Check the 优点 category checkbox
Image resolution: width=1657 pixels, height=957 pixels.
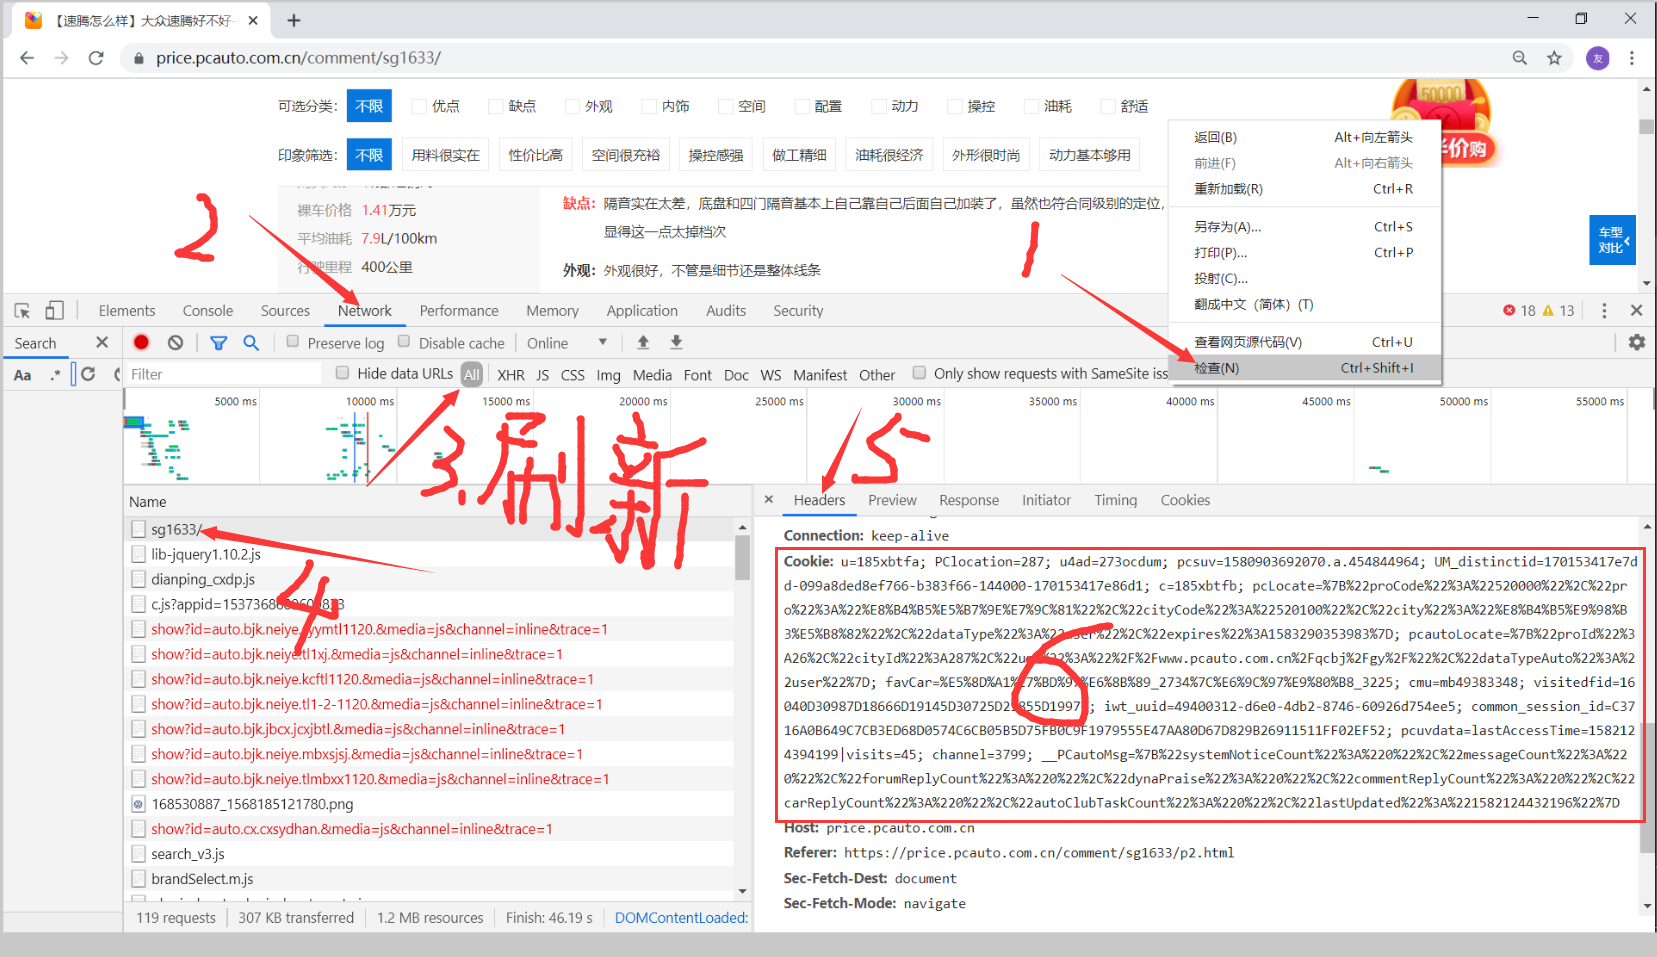pos(418,106)
